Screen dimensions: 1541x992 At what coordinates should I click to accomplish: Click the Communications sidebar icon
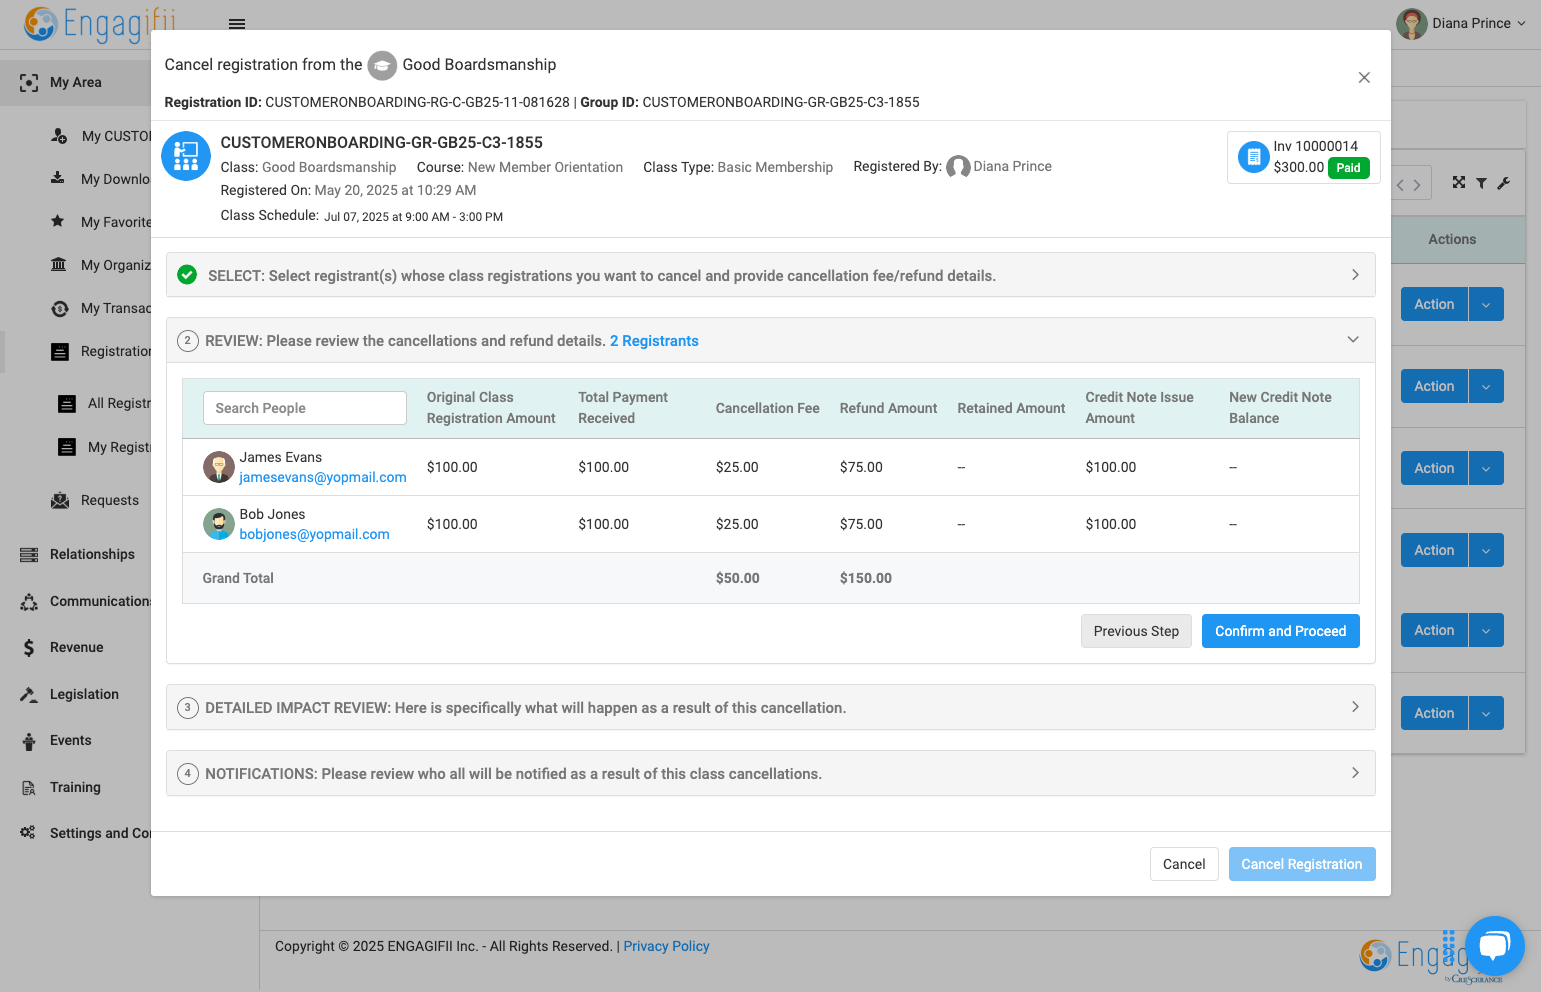pos(29,601)
